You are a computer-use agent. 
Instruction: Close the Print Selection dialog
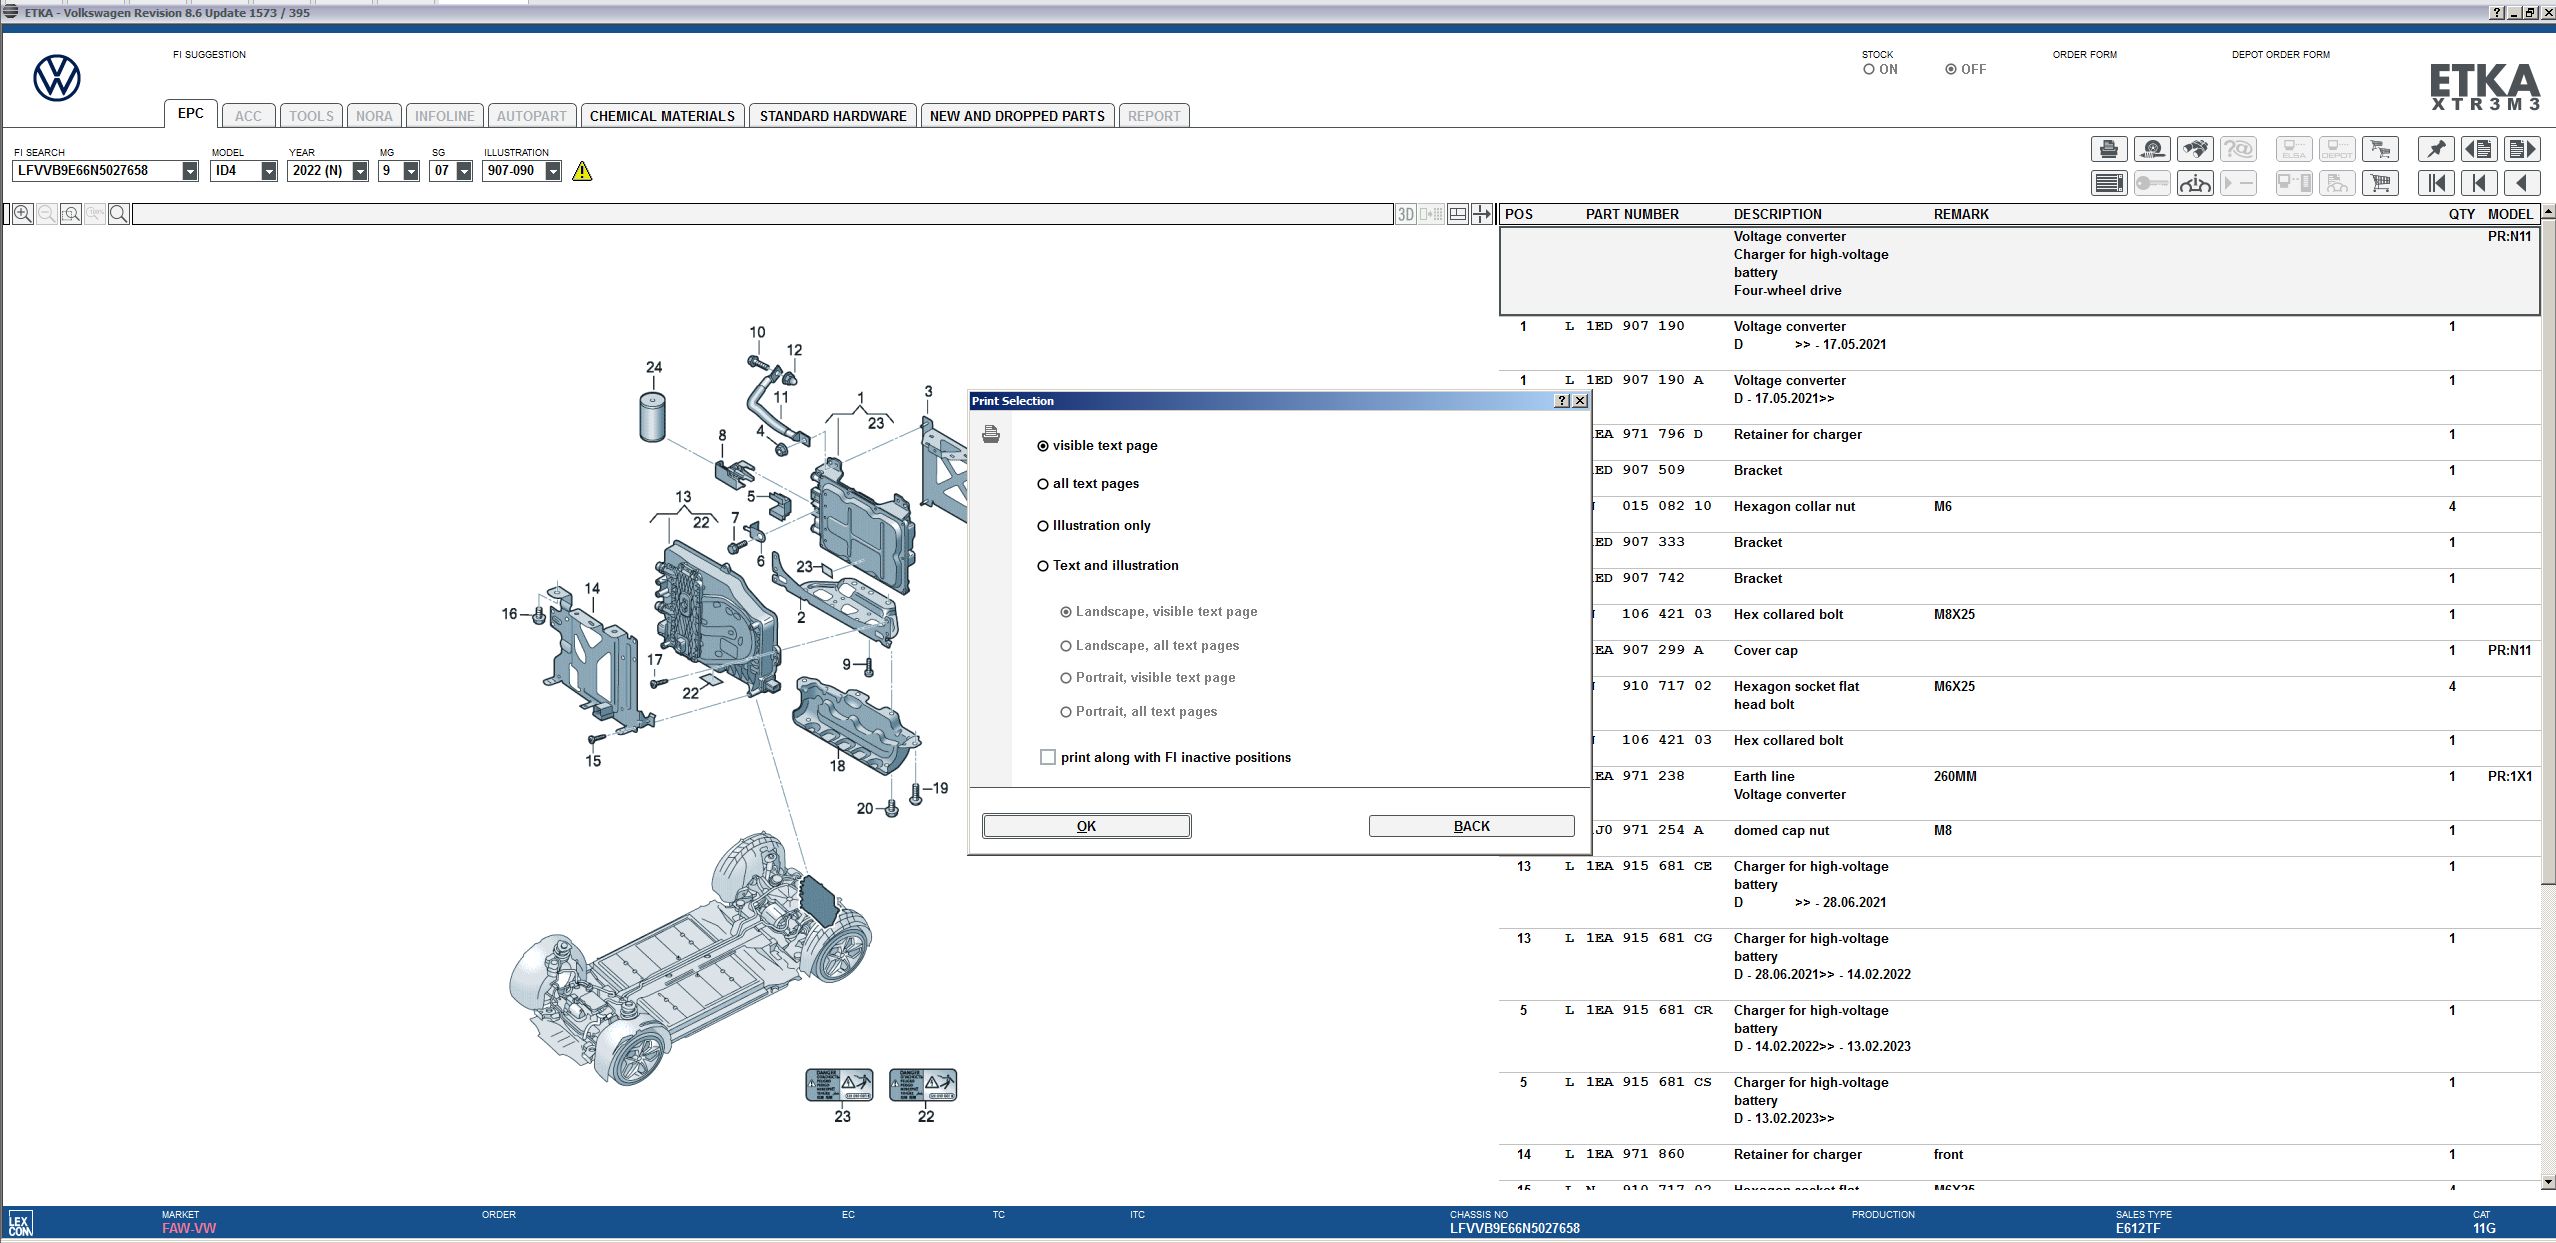1580,401
